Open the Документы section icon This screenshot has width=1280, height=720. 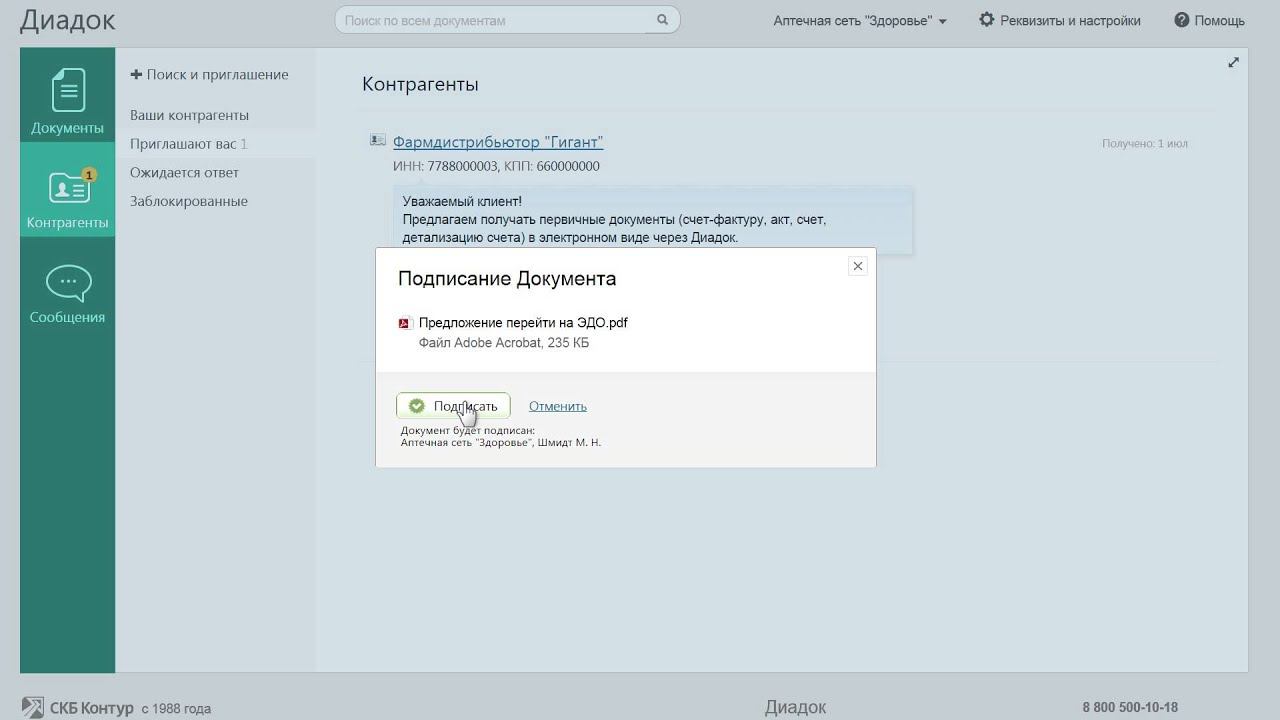tap(68, 90)
